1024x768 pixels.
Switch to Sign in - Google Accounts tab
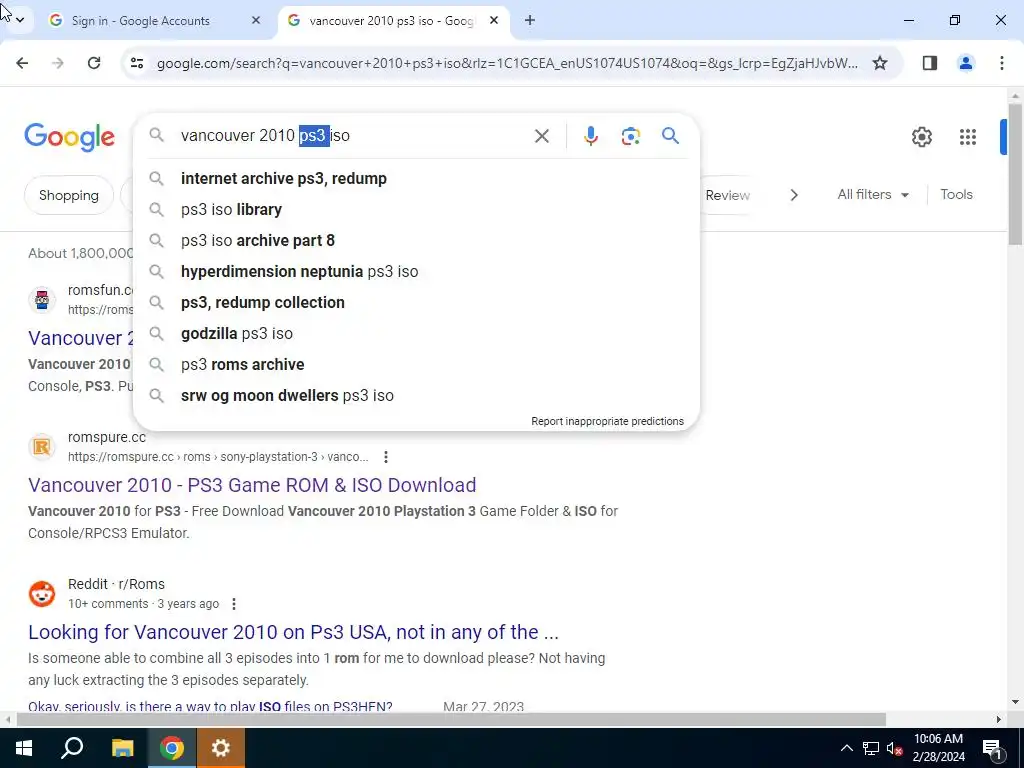(154, 20)
